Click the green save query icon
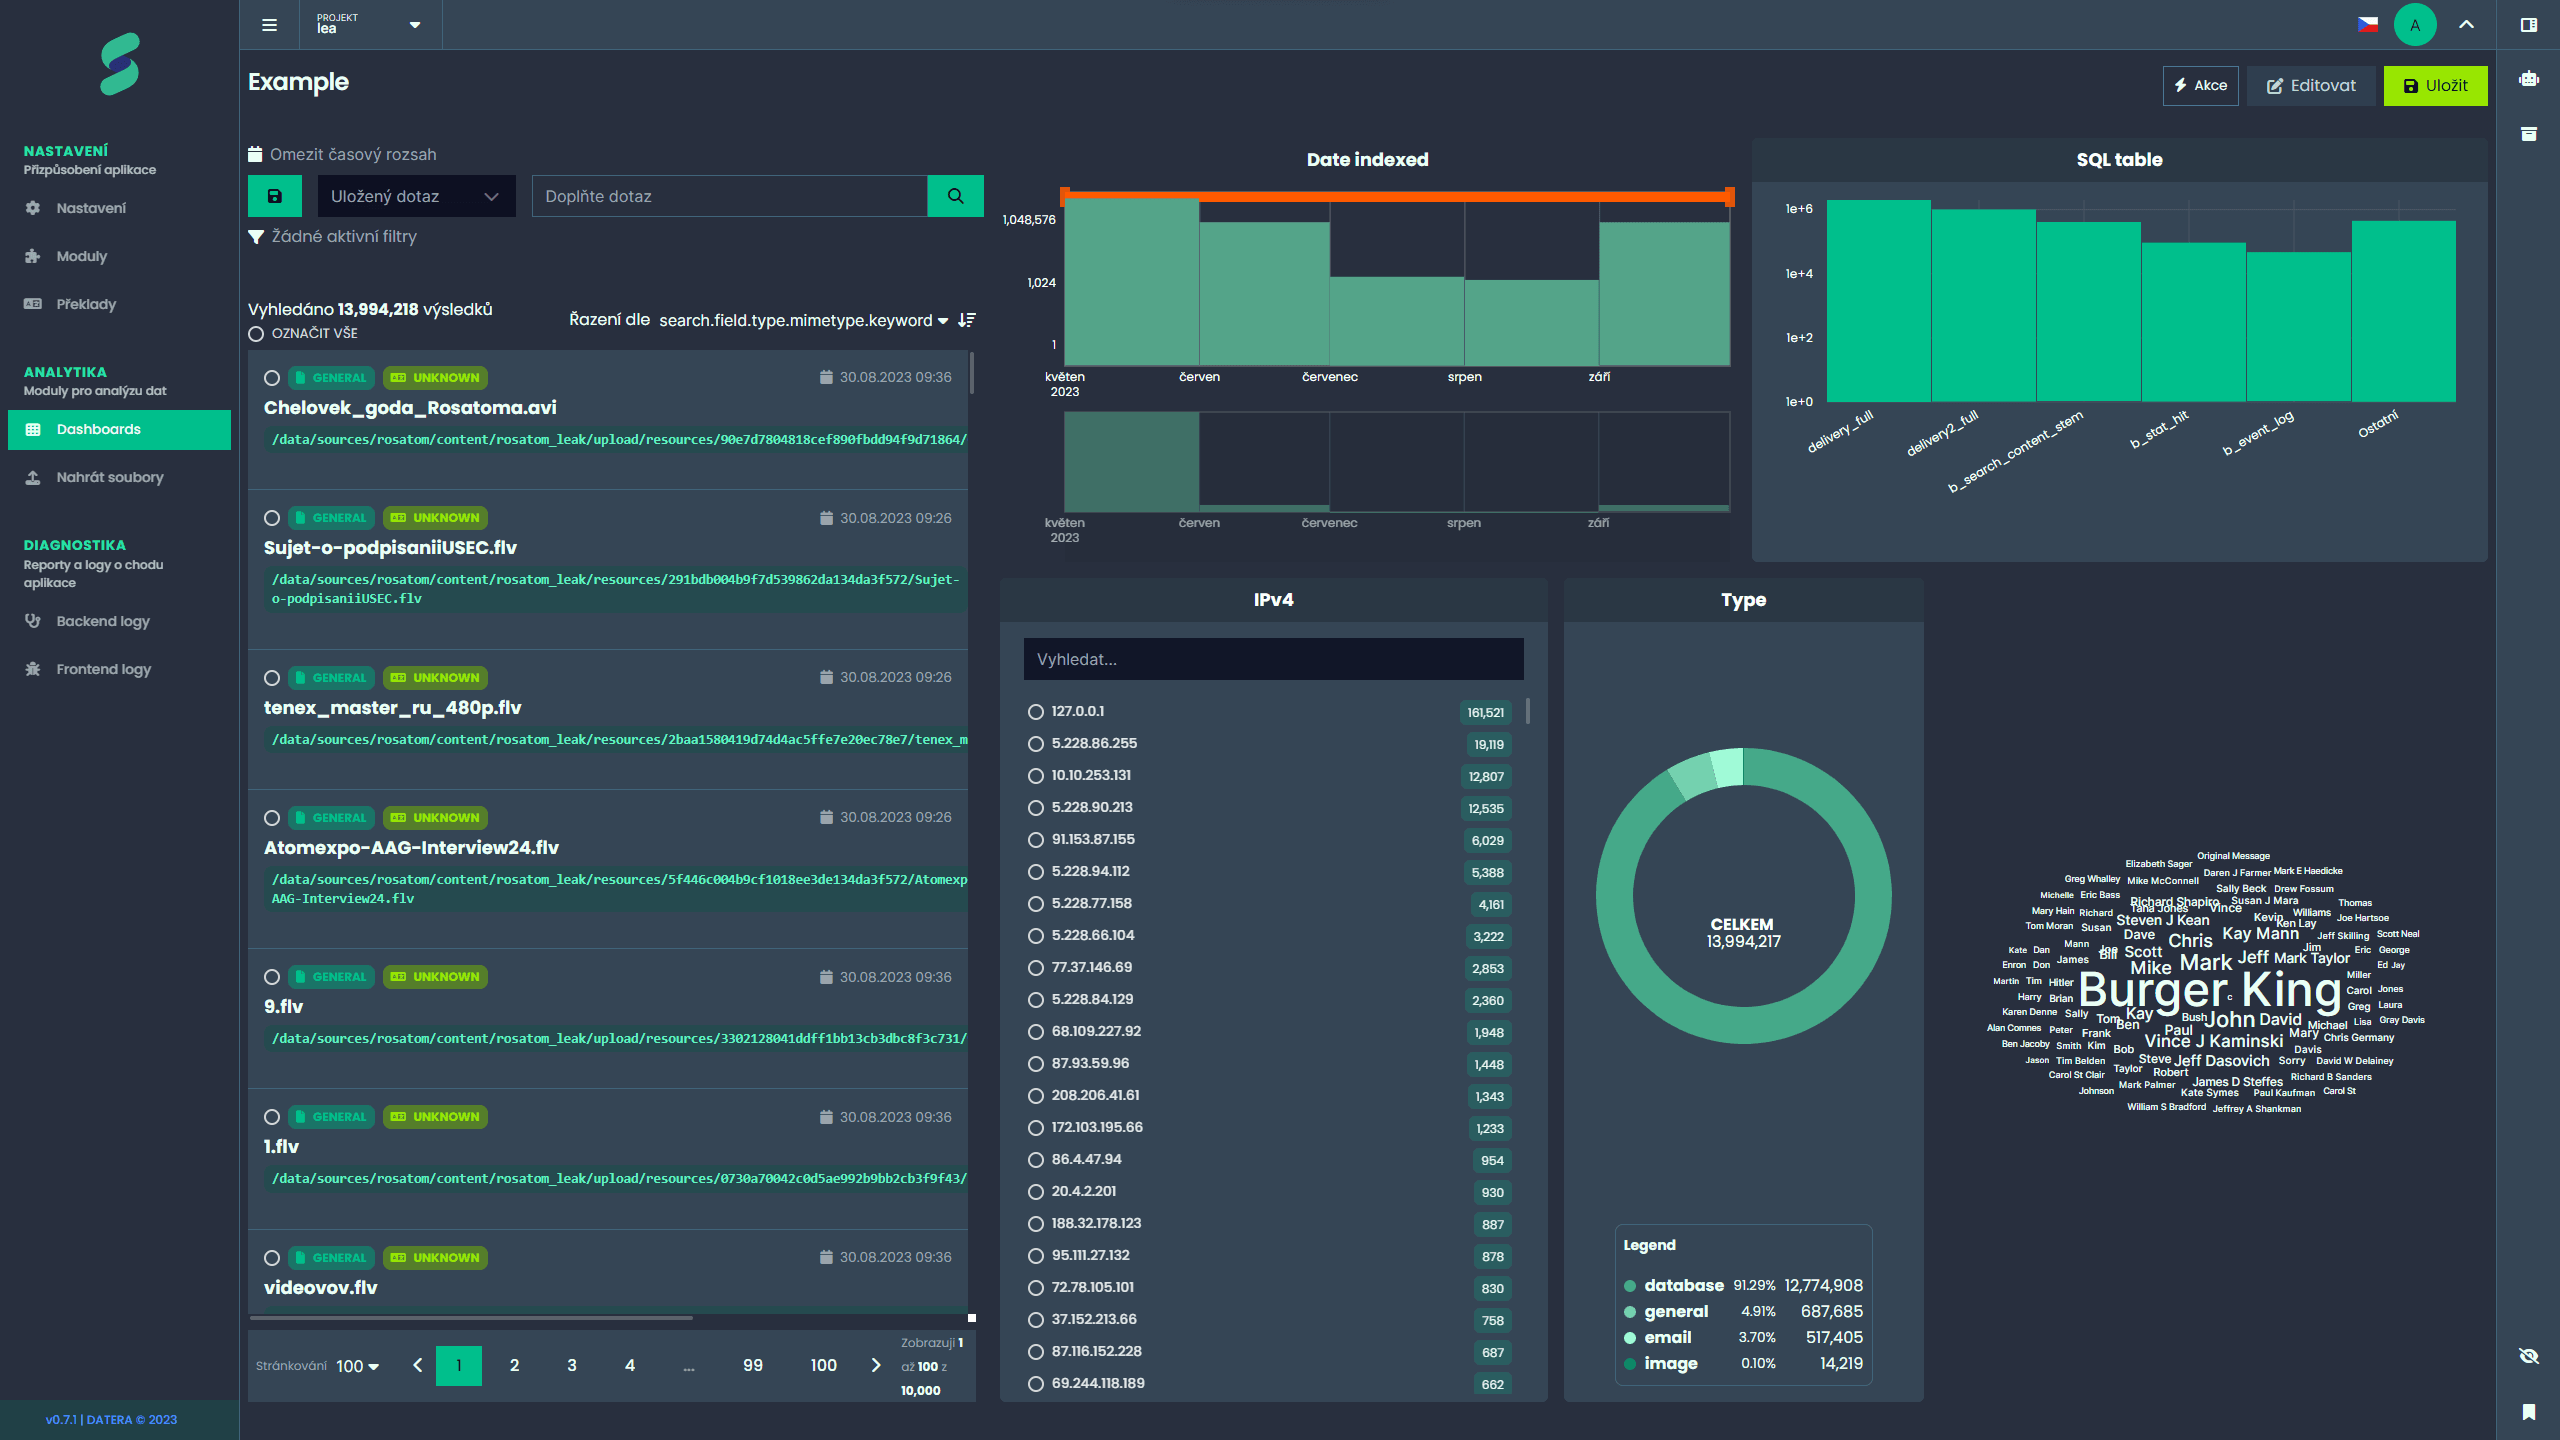 point(274,196)
